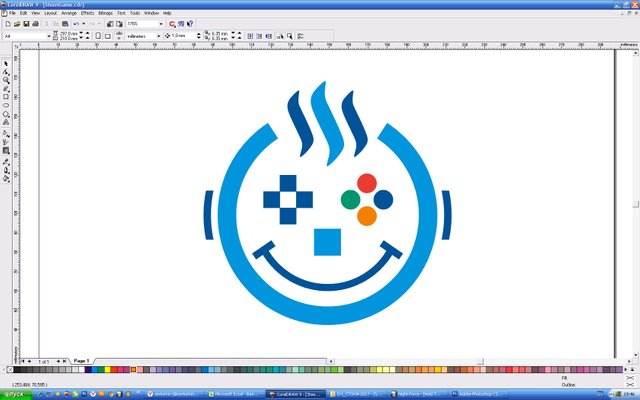Go to last page button in navigator
The height and width of the screenshot is (400, 640).
pyautogui.click(x=64, y=361)
